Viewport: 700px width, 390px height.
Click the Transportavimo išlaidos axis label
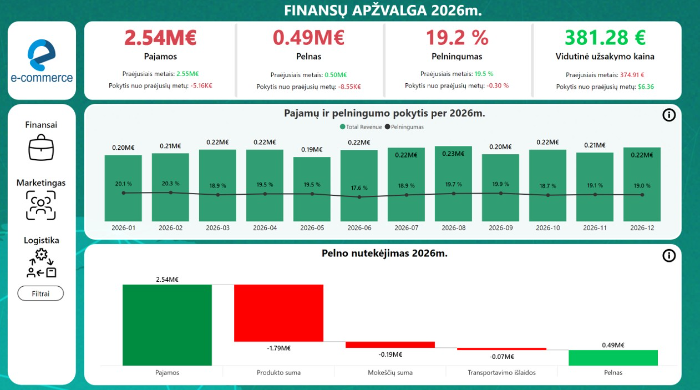pyautogui.click(x=502, y=373)
